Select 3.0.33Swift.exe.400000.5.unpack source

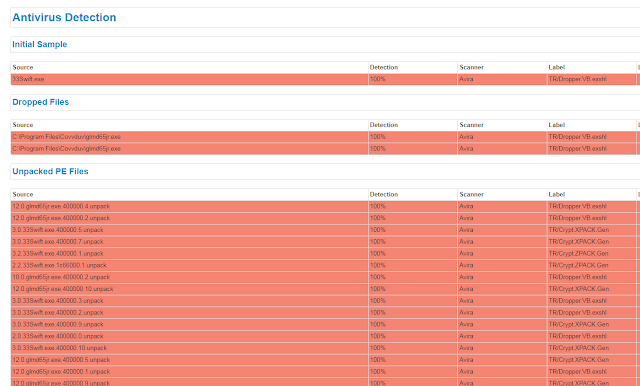(x=189, y=230)
